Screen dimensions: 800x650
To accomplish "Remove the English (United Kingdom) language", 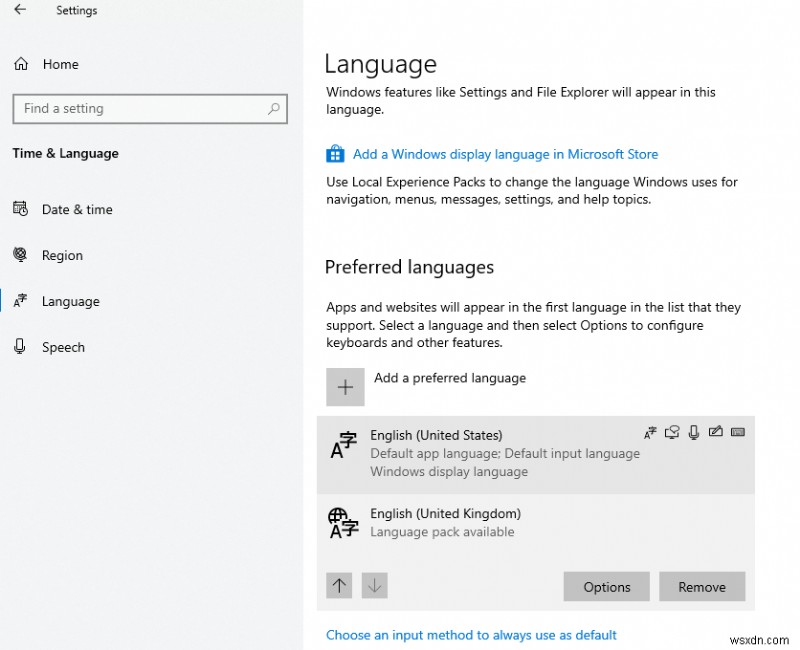I will 702,587.
